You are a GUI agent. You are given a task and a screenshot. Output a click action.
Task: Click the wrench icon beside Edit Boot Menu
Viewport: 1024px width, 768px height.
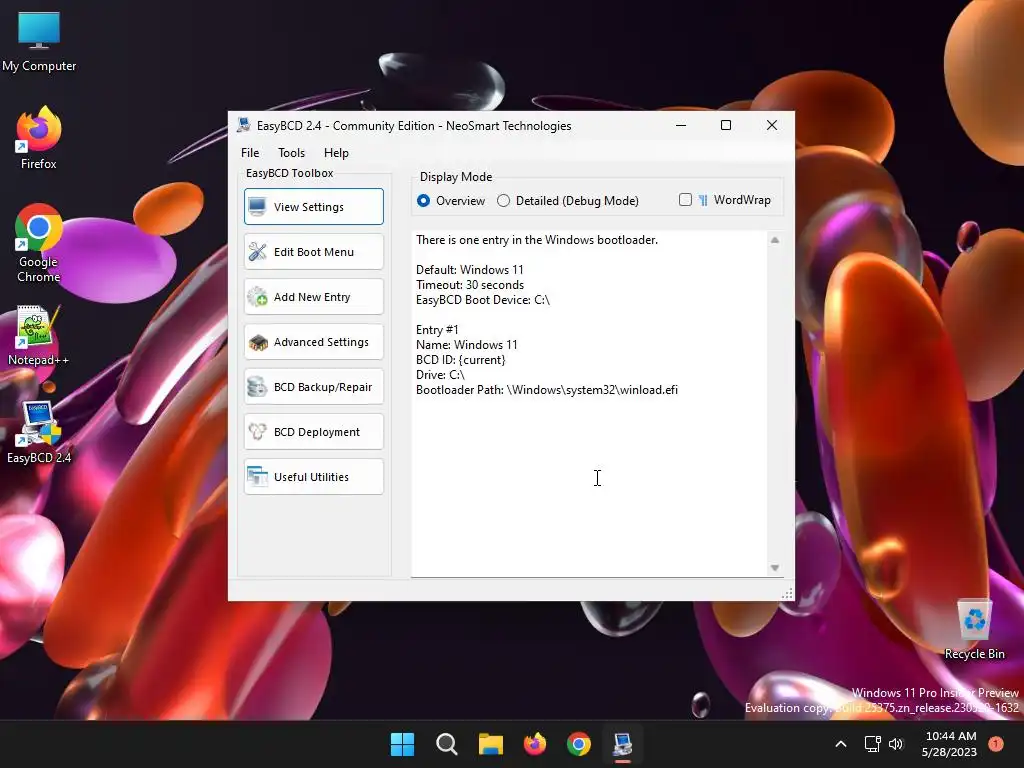(x=257, y=252)
